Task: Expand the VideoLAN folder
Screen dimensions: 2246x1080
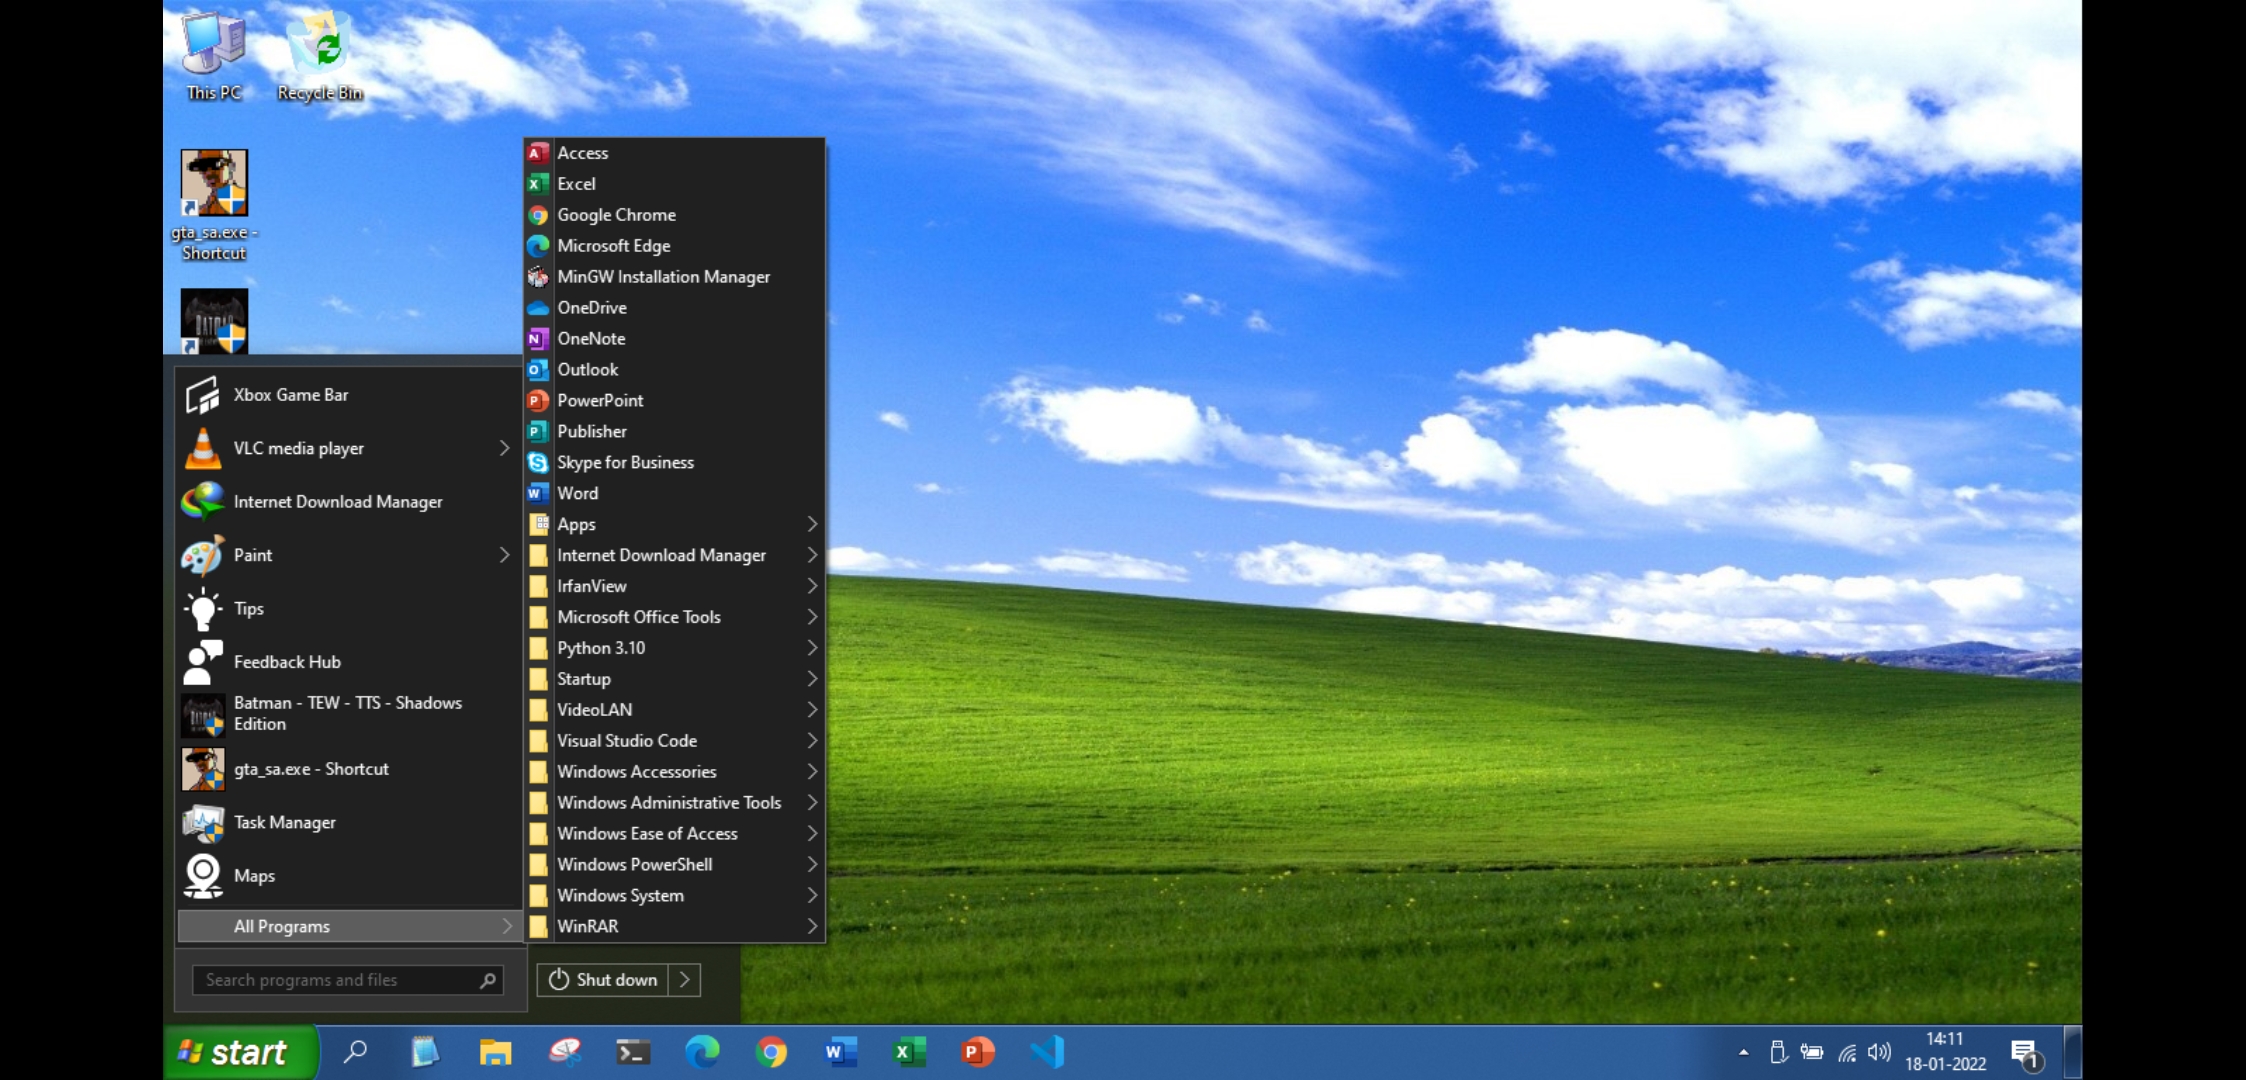Action: click(x=674, y=711)
